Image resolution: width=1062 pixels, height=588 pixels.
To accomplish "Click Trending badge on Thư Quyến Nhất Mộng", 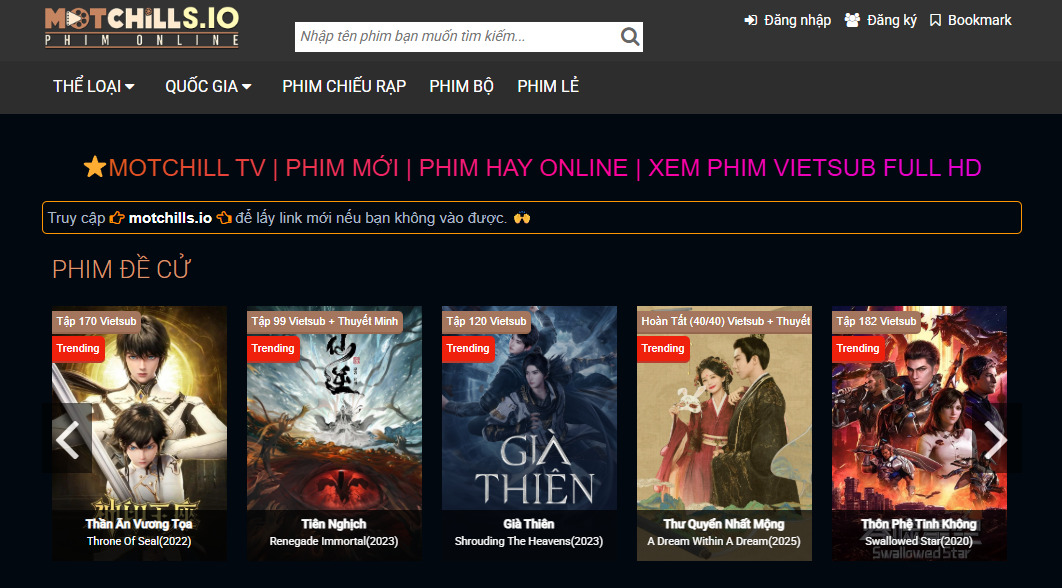I will pos(663,349).
